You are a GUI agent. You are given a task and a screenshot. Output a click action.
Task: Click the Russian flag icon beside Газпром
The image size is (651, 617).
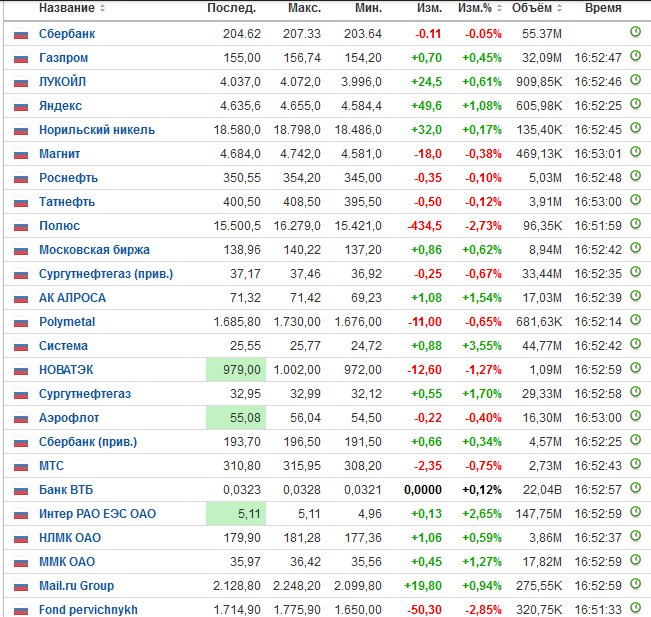coord(21,59)
